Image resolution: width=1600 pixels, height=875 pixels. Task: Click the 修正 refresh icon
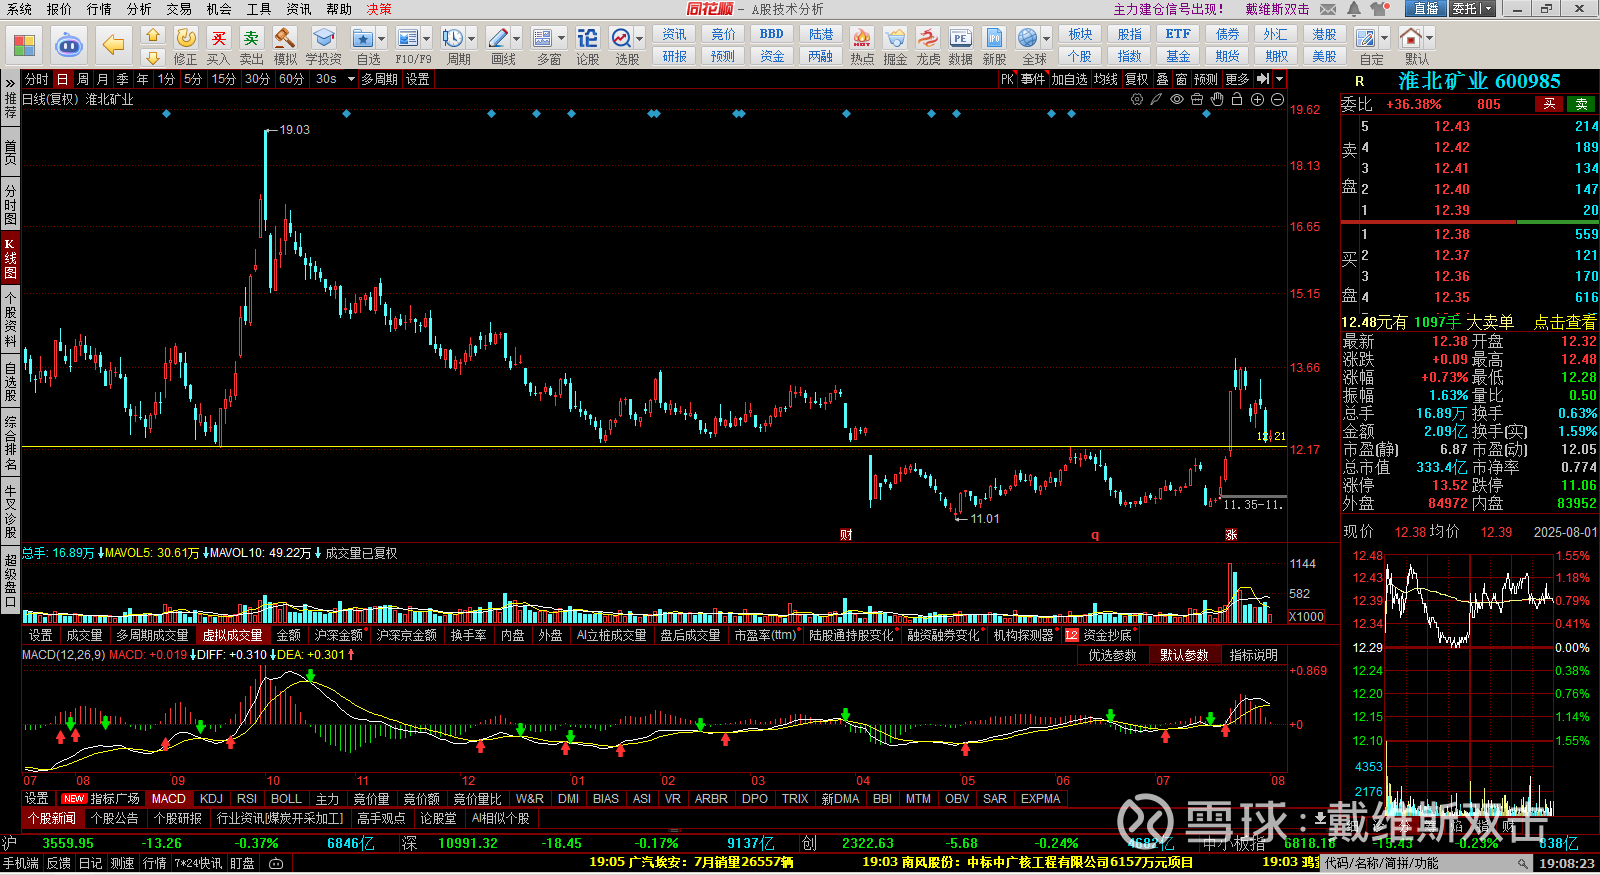click(186, 38)
